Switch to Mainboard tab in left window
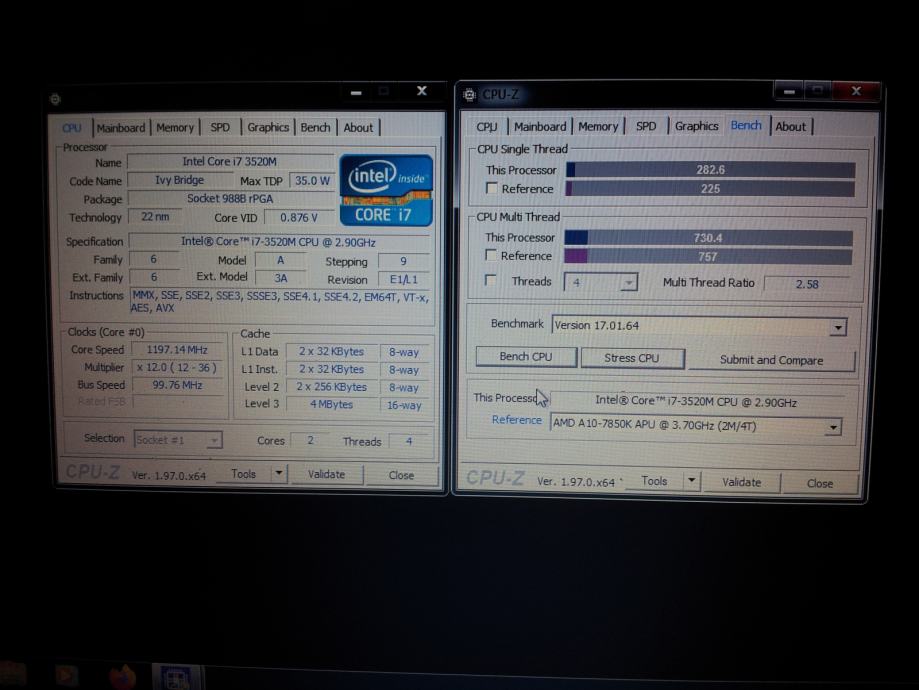Viewport: 919px width, 690px height. 121,128
